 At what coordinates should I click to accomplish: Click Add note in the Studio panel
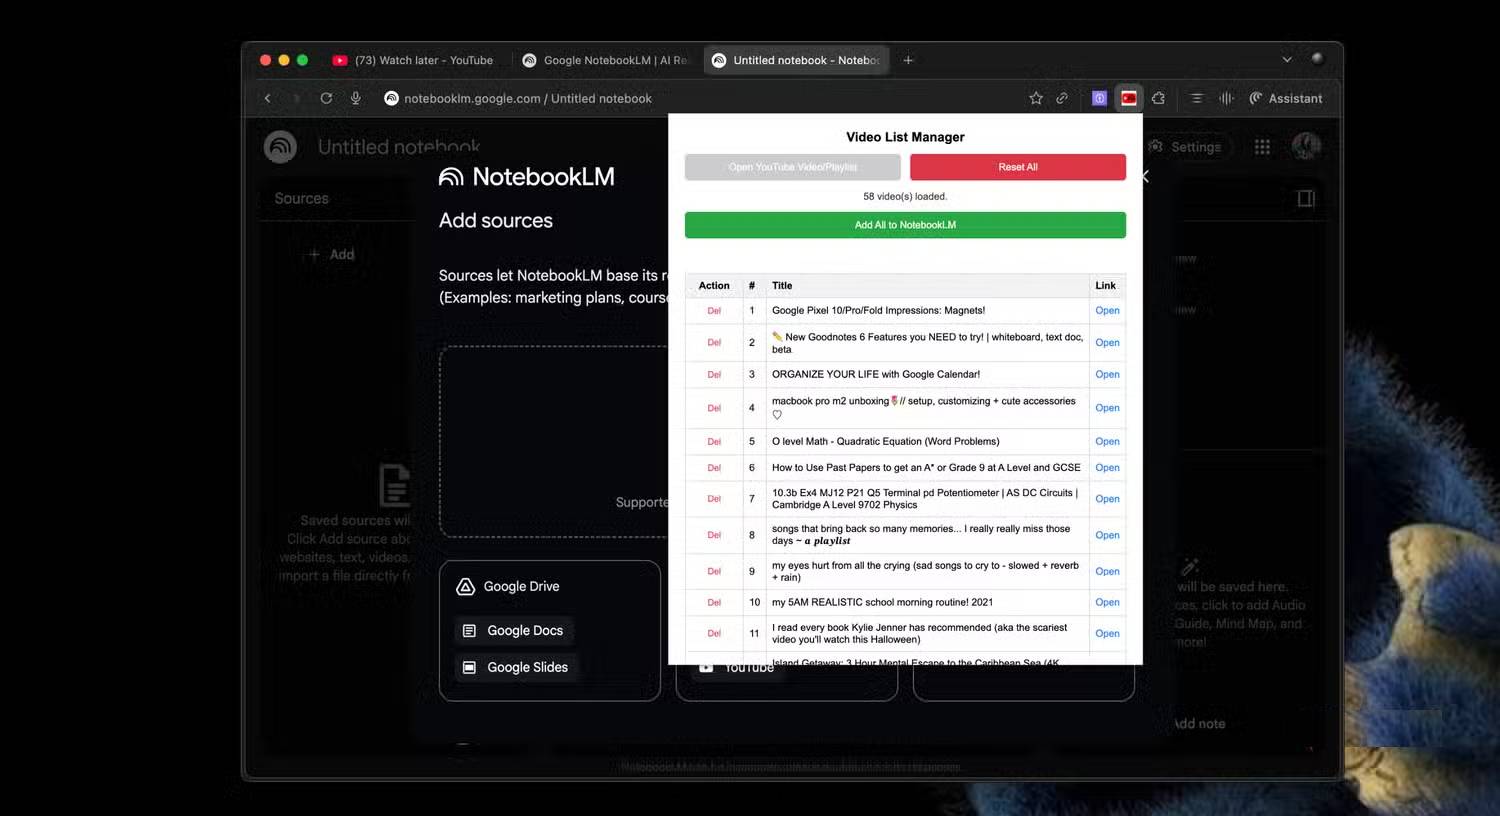[x=1199, y=723]
